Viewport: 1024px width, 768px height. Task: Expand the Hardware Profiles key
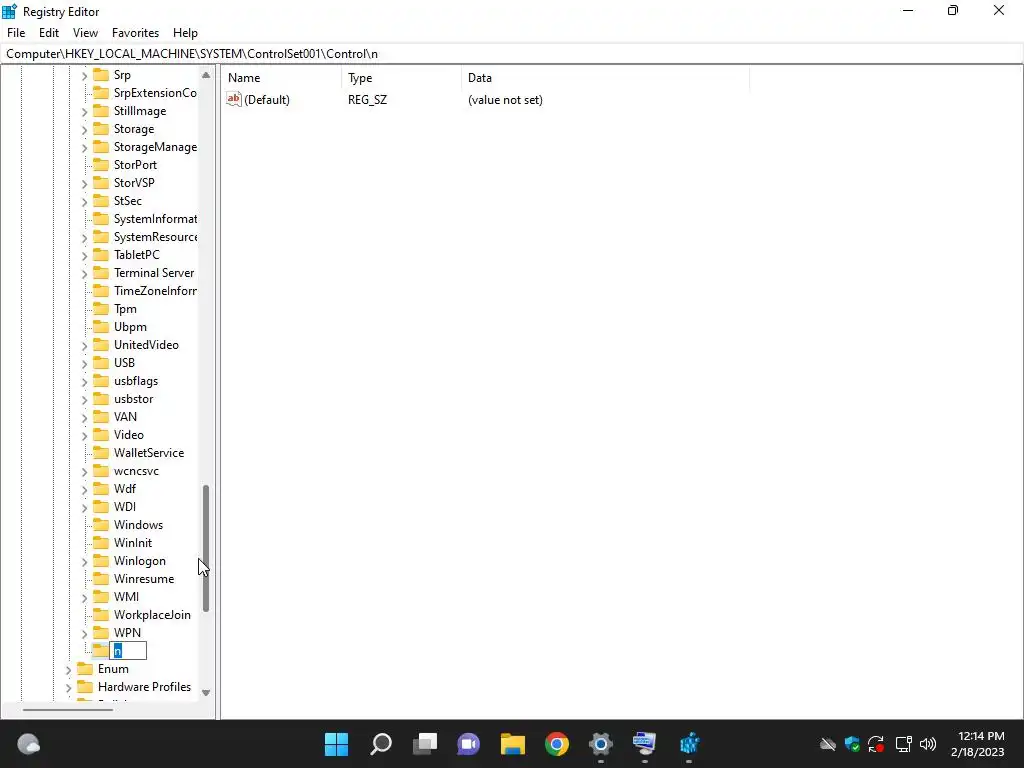pos(69,688)
